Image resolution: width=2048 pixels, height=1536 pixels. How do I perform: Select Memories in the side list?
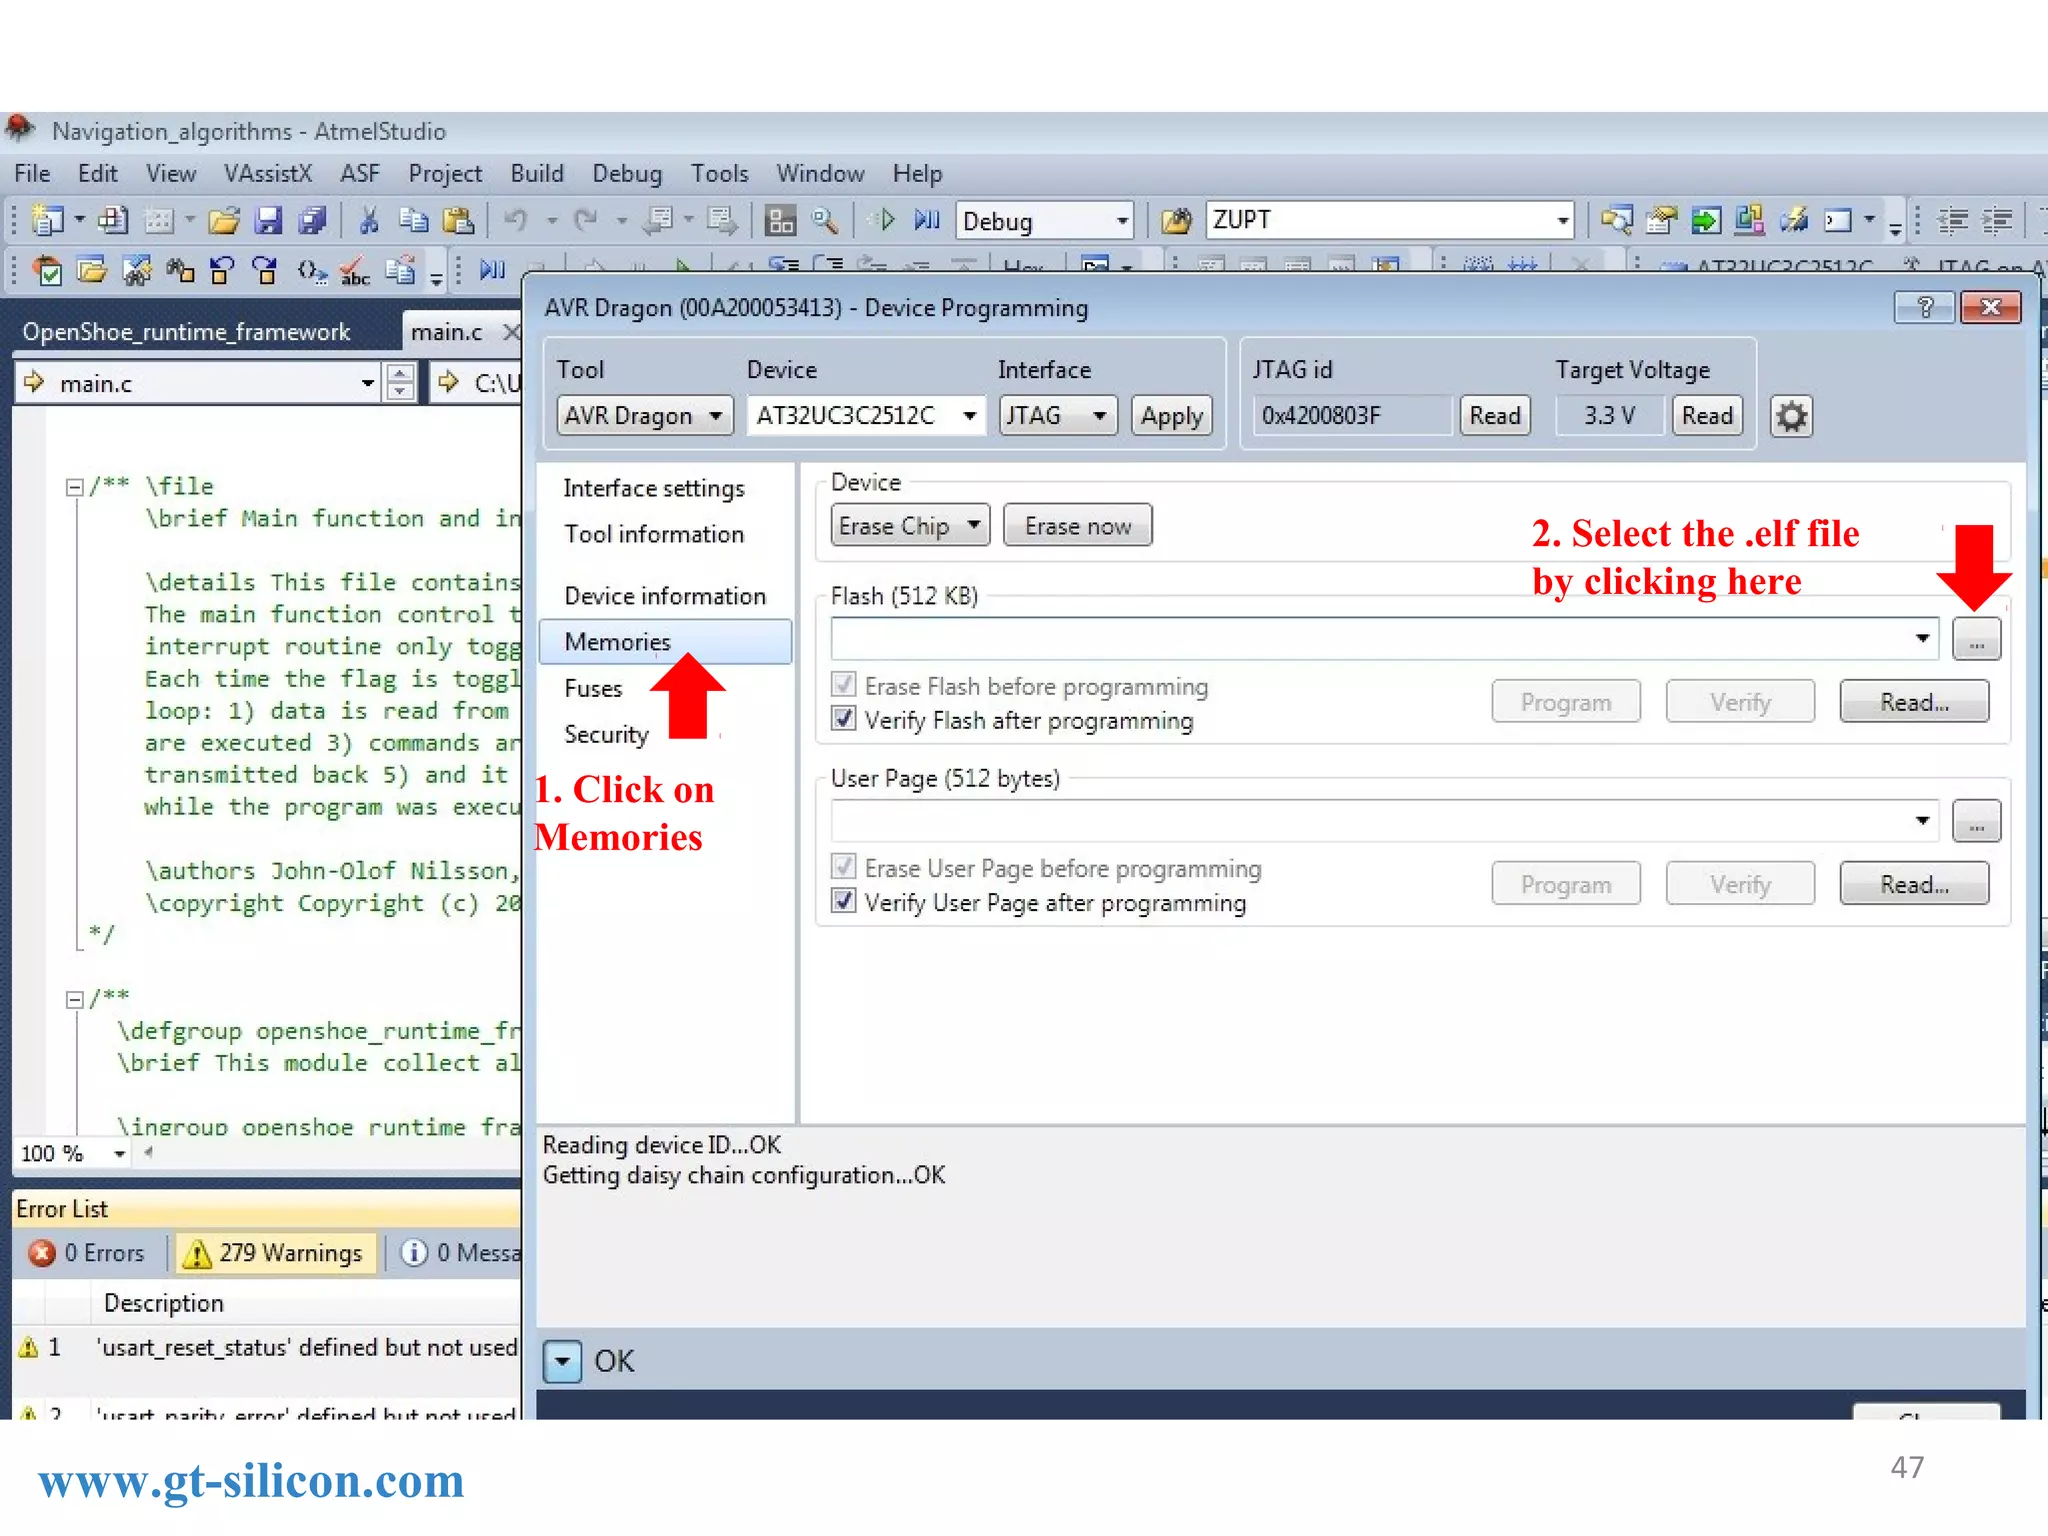coord(618,642)
